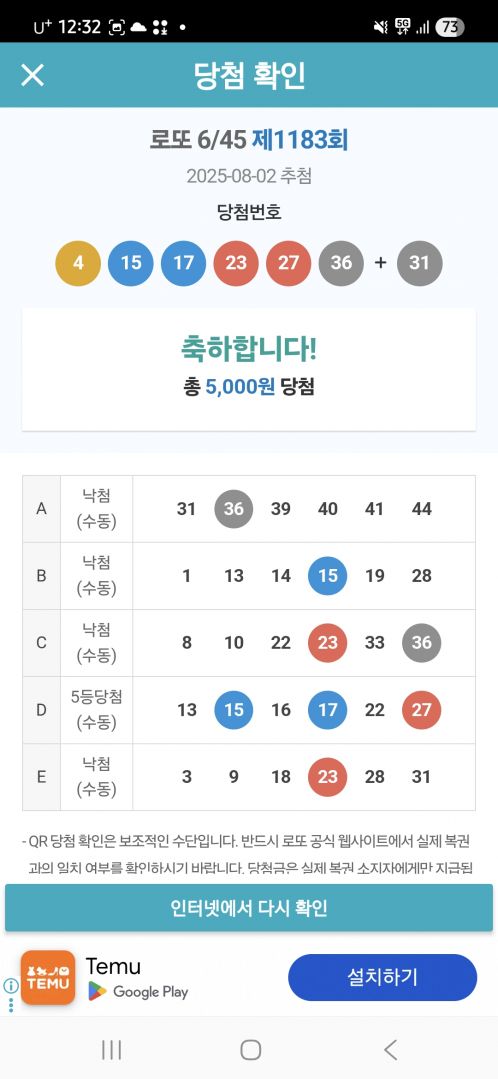Tap the battery indicator in status bar
This screenshot has height=1079, width=498.
coord(450,27)
